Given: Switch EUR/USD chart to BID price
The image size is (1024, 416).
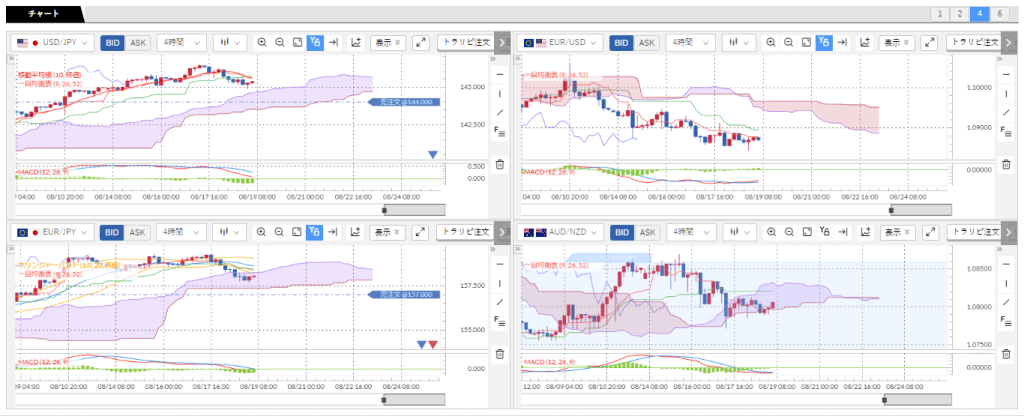Looking at the screenshot, I should [x=621, y=43].
